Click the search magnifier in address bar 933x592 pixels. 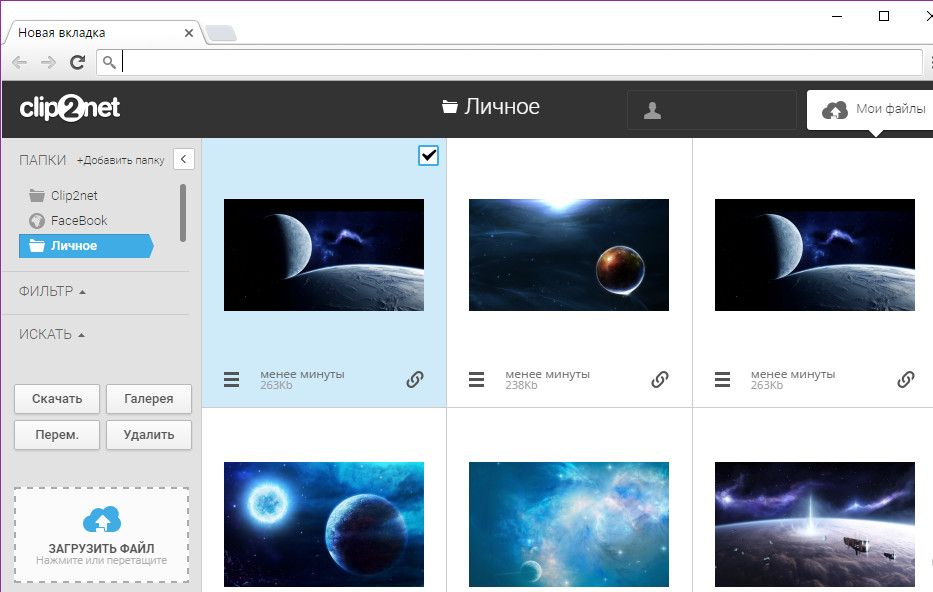point(109,62)
